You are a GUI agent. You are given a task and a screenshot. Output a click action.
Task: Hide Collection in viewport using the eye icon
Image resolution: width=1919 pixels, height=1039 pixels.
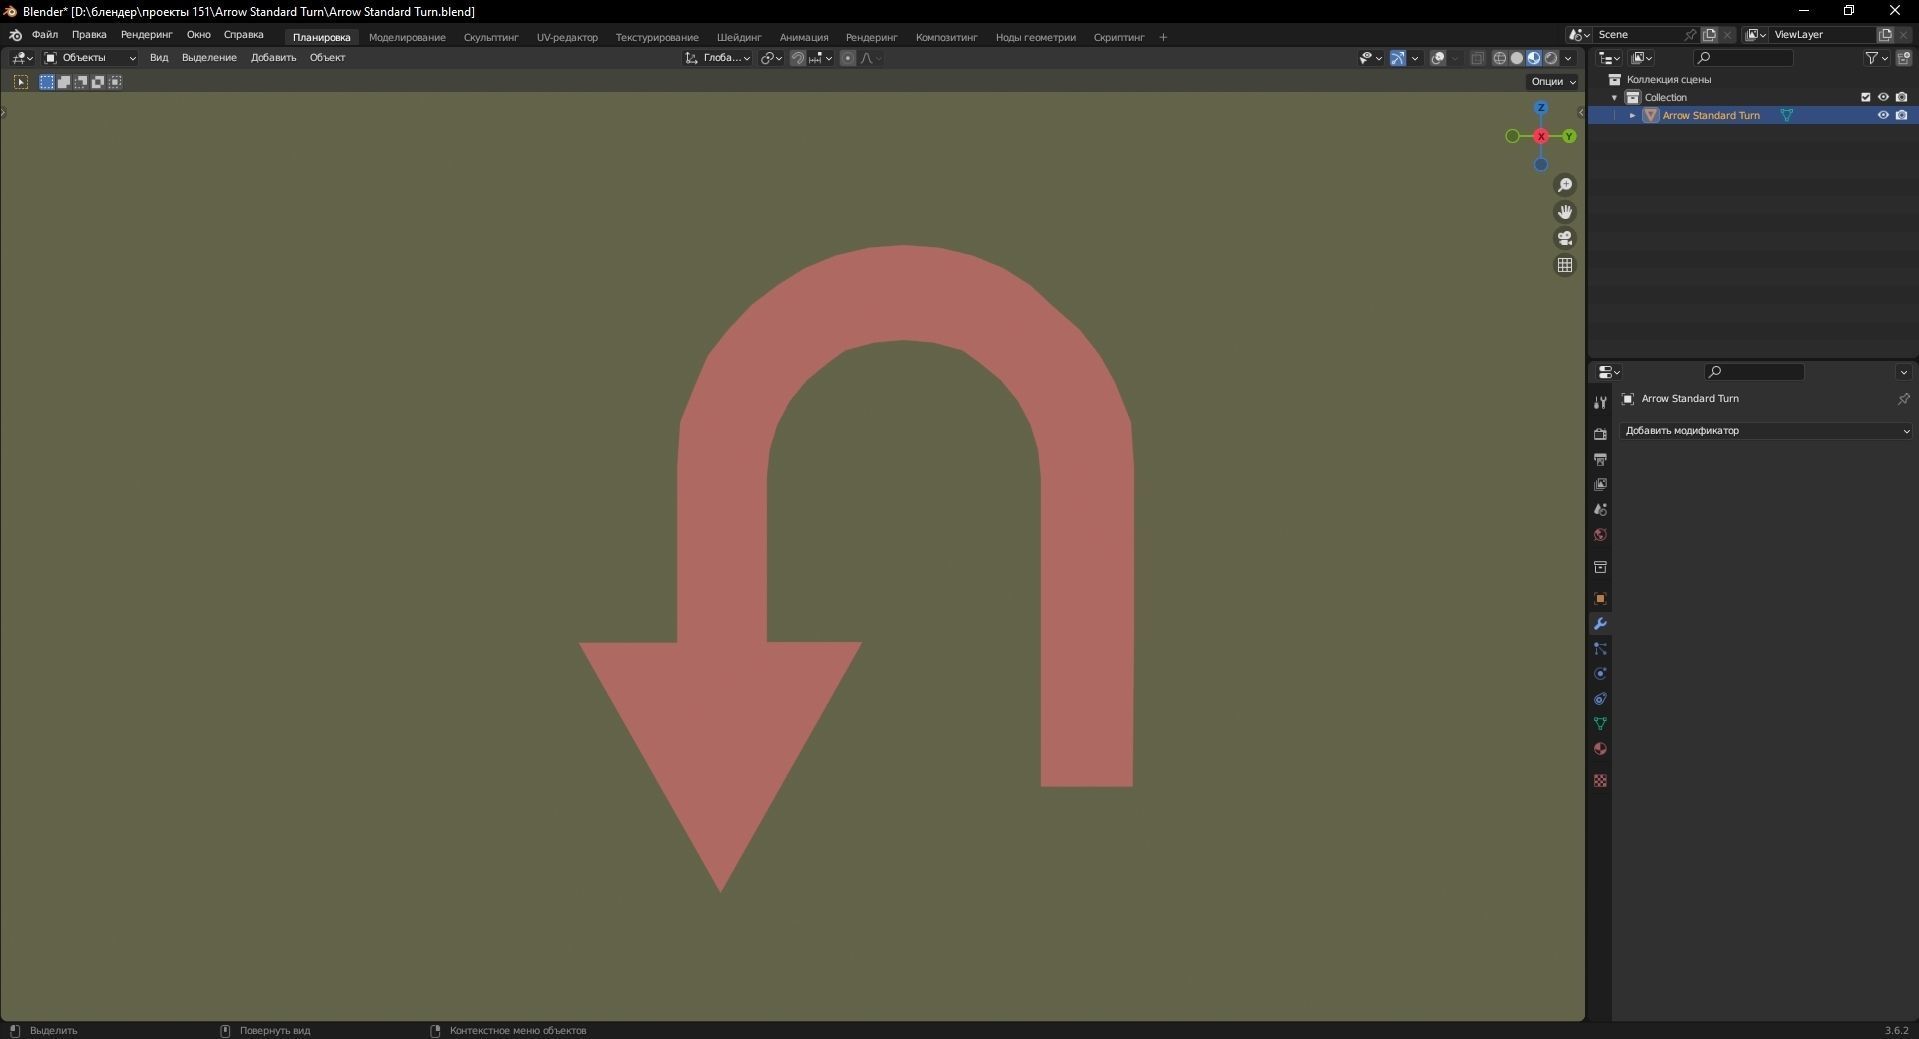[1883, 97]
